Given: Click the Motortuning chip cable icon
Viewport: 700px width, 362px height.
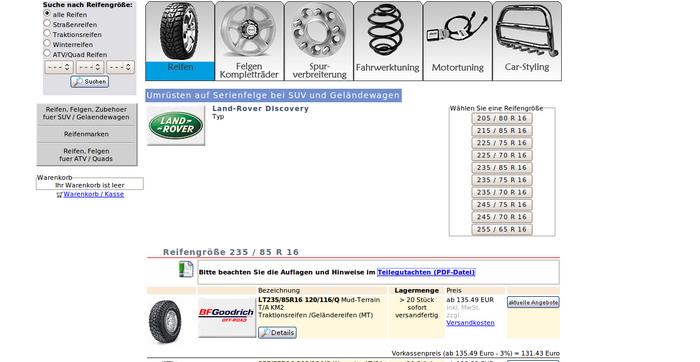Looking at the screenshot, I should pyautogui.click(x=457, y=28).
